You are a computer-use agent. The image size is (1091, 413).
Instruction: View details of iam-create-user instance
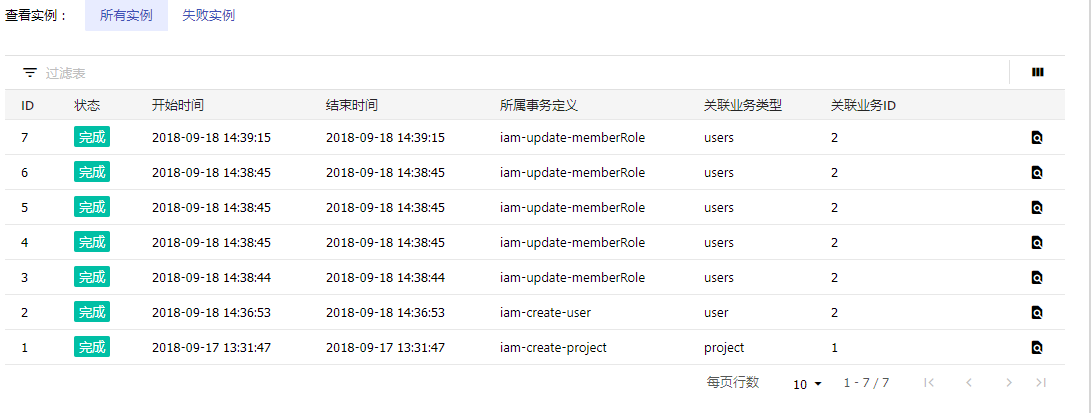[1037, 312]
